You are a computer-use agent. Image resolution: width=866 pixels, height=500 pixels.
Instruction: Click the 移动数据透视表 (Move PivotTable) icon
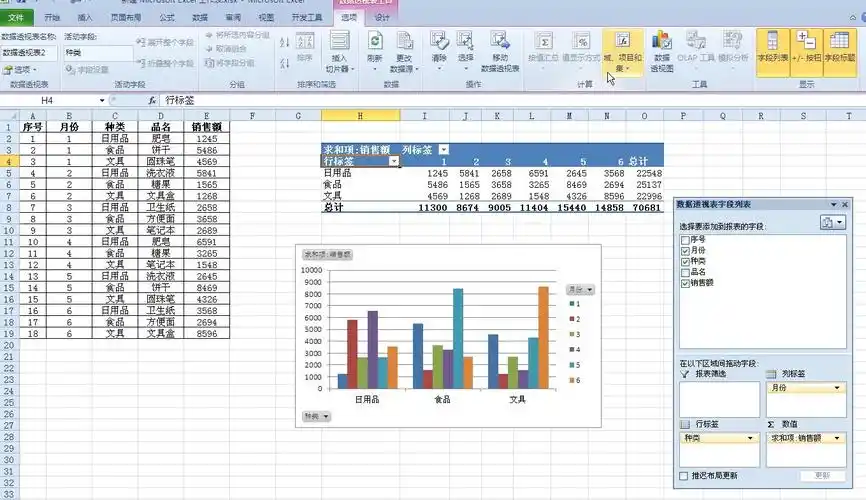click(500, 42)
